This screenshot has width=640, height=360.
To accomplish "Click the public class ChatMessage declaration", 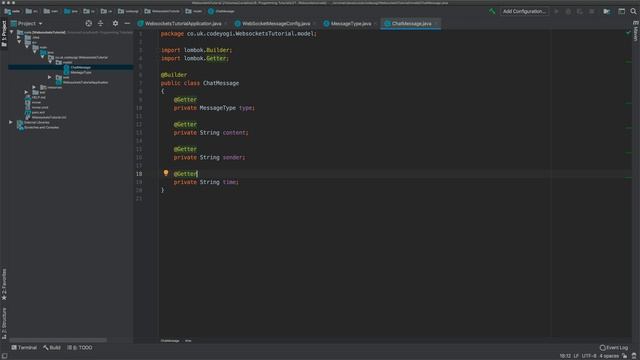I will point(200,83).
